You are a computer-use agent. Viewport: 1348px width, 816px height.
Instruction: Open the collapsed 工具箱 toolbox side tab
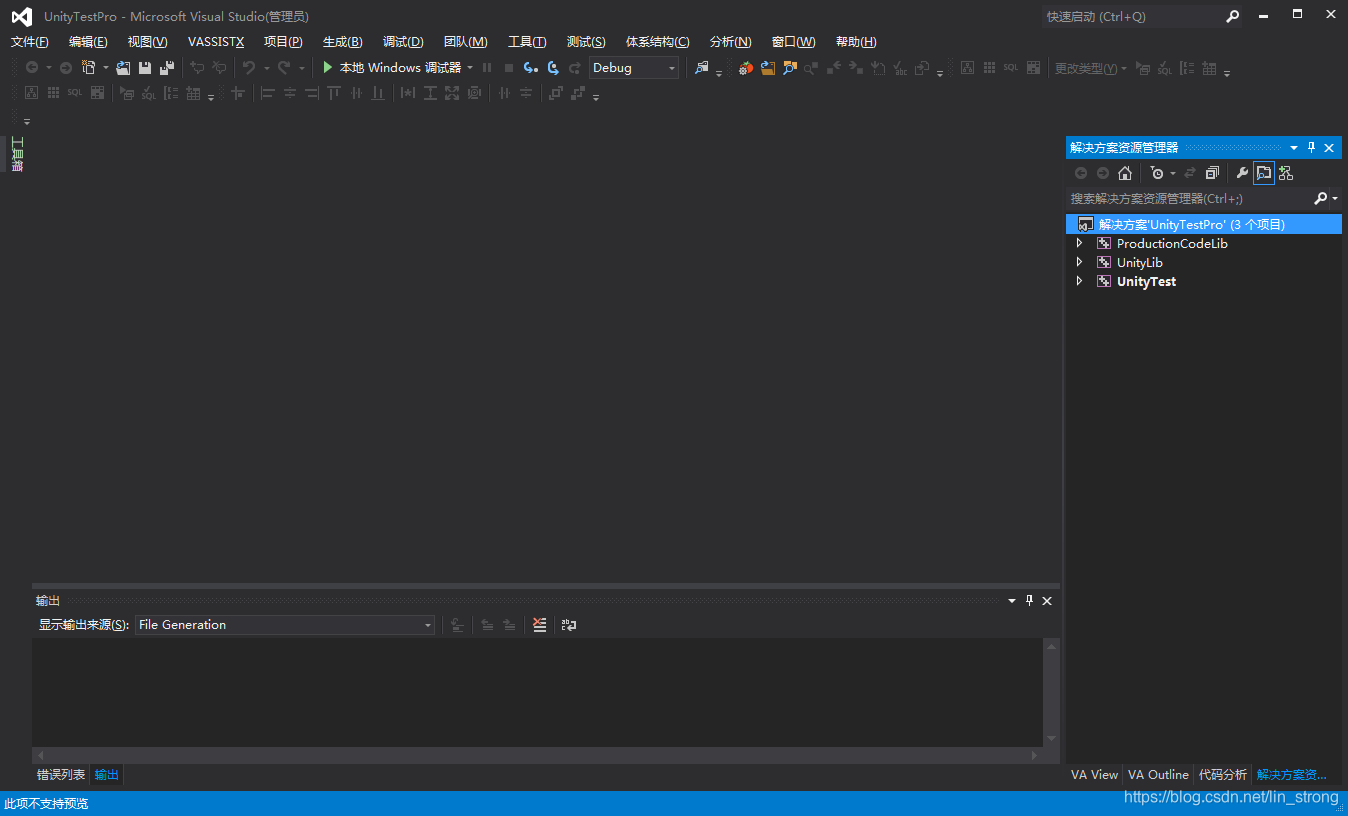click(x=17, y=154)
